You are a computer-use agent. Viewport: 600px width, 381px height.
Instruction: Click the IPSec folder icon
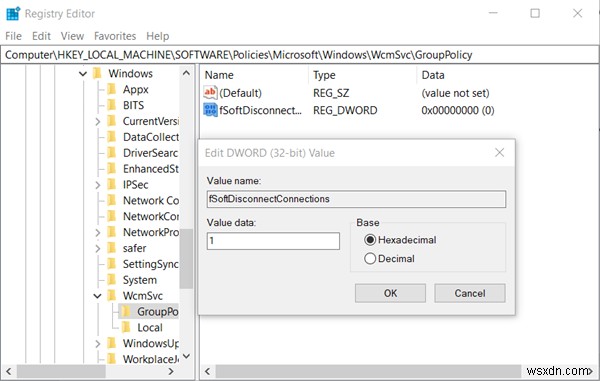pos(112,184)
